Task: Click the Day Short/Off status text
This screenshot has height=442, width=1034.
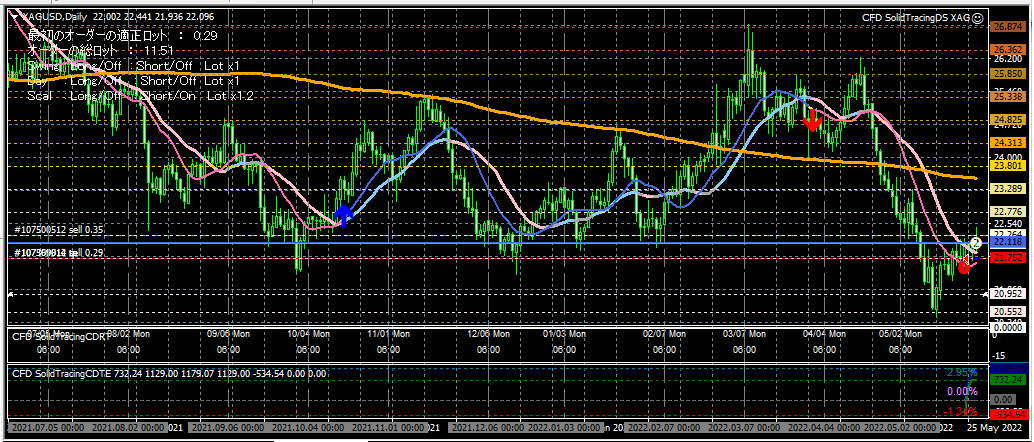Action: pyautogui.click(x=168, y=80)
